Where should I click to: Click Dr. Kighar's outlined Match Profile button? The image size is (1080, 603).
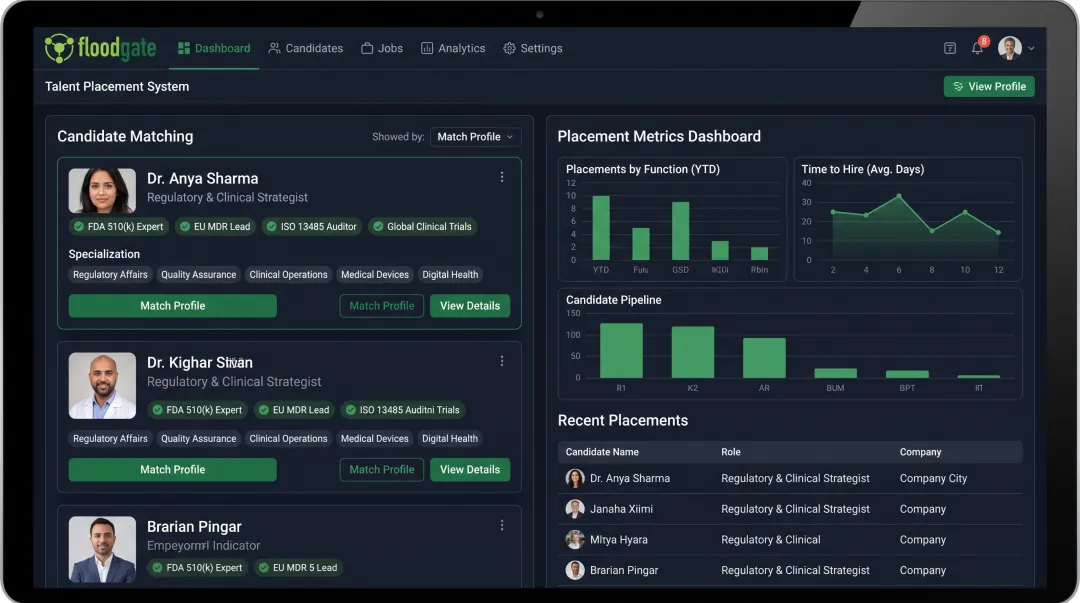click(382, 469)
